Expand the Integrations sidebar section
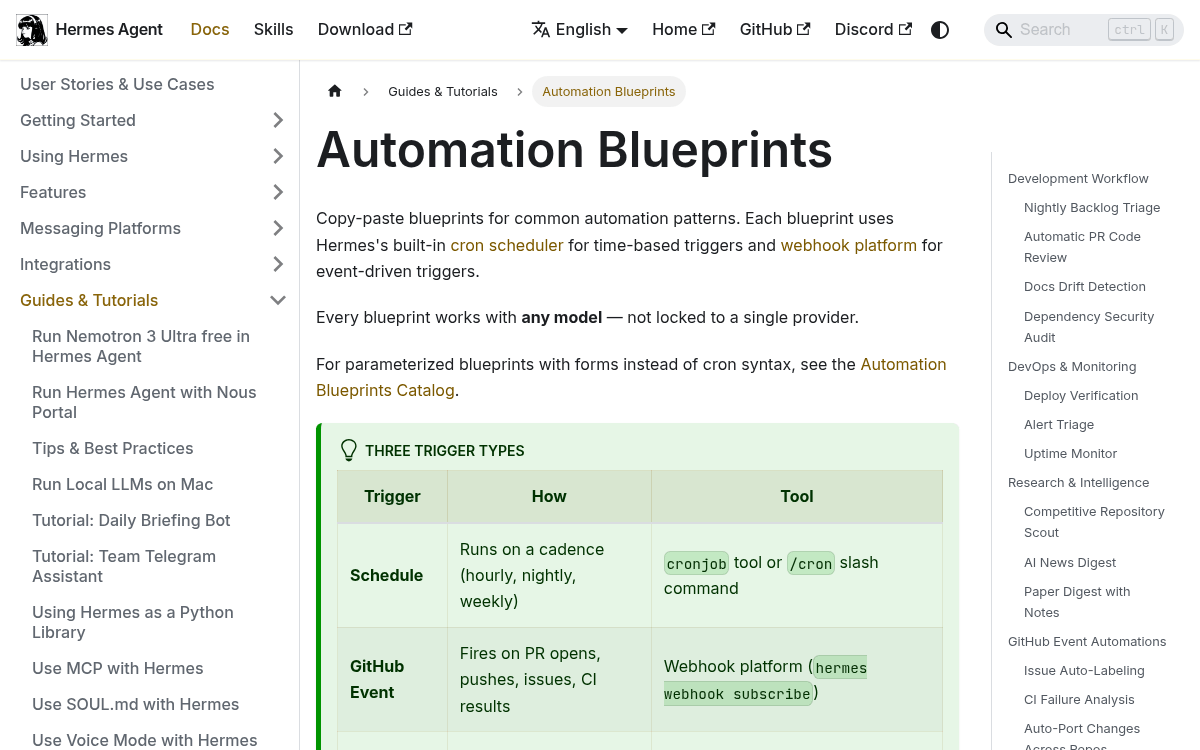1200x750 pixels. pyautogui.click(x=278, y=264)
